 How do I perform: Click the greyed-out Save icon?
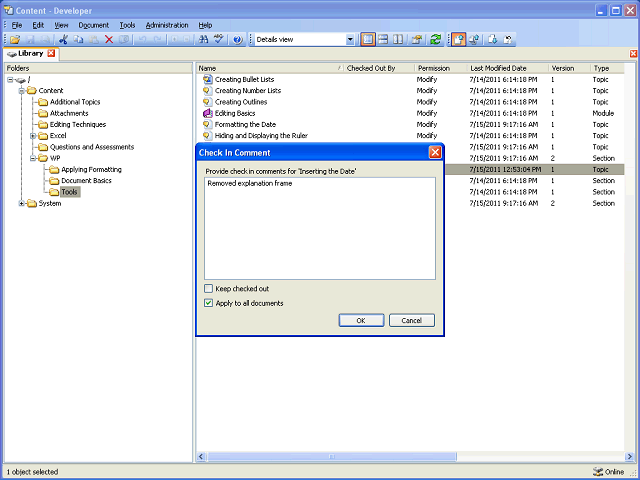[x=31, y=40]
